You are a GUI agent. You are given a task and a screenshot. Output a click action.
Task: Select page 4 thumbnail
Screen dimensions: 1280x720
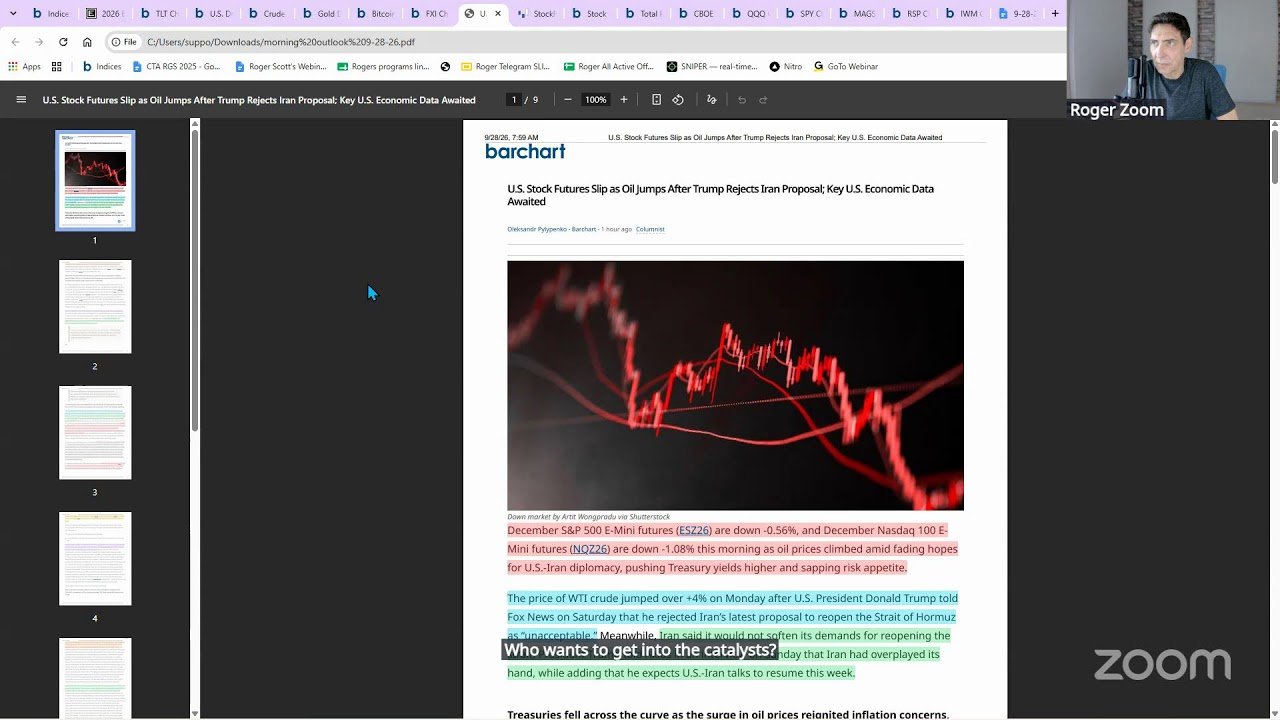tap(95, 558)
